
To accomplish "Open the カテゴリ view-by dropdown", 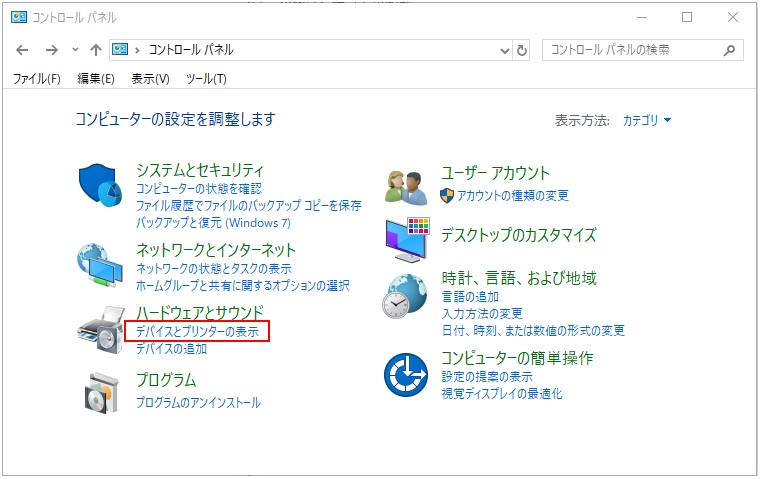I will (646, 120).
